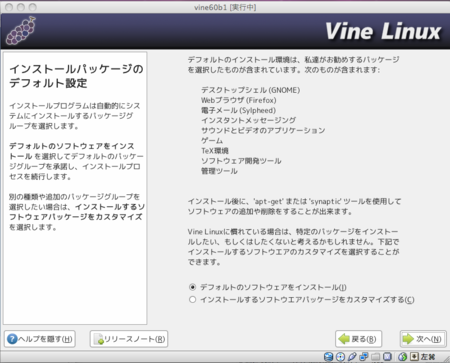Screen dimensions: 450x363
Task: Click the VirtualBox network adapters icon
Action: (364, 356)
